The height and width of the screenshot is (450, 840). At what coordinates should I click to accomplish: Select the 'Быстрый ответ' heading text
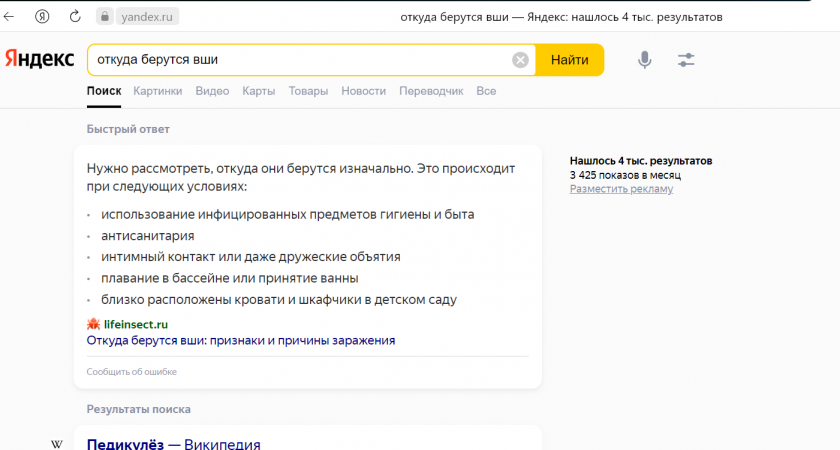[128, 129]
